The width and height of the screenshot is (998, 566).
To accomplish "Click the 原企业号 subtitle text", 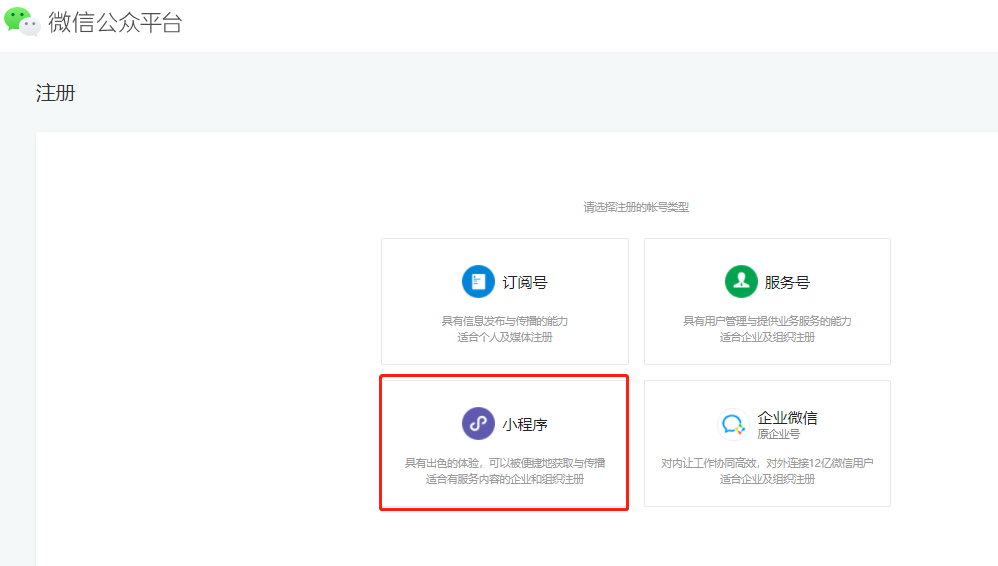I will pyautogui.click(x=778, y=434).
